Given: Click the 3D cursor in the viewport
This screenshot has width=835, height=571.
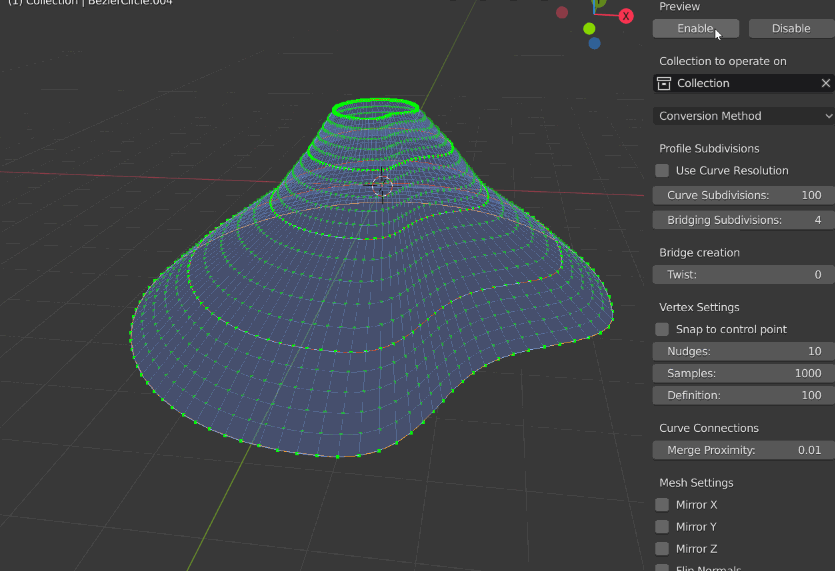Looking at the screenshot, I should pos(382,185).
